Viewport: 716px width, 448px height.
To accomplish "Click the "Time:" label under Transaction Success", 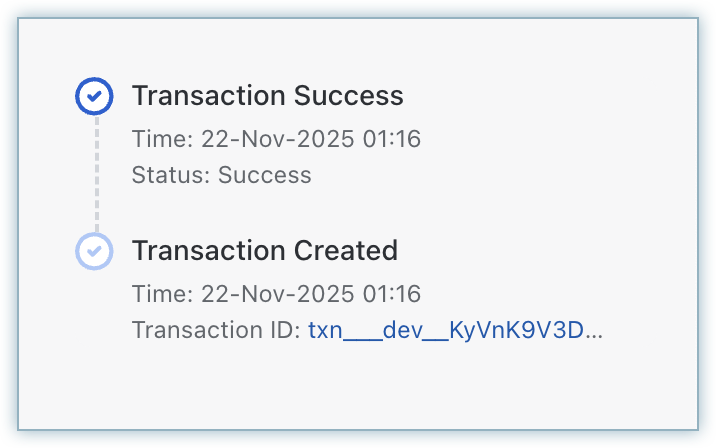I will coord(162,138).
